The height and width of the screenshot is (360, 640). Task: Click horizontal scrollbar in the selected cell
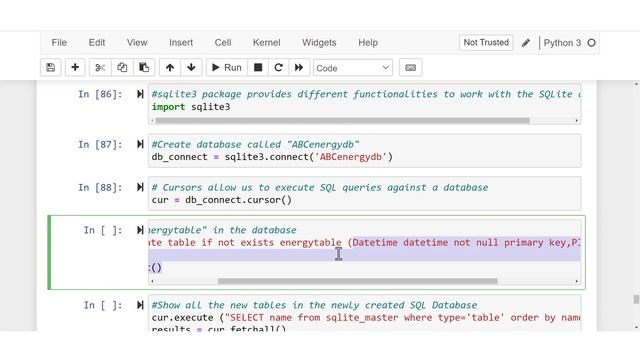click(x=358, y=281)
